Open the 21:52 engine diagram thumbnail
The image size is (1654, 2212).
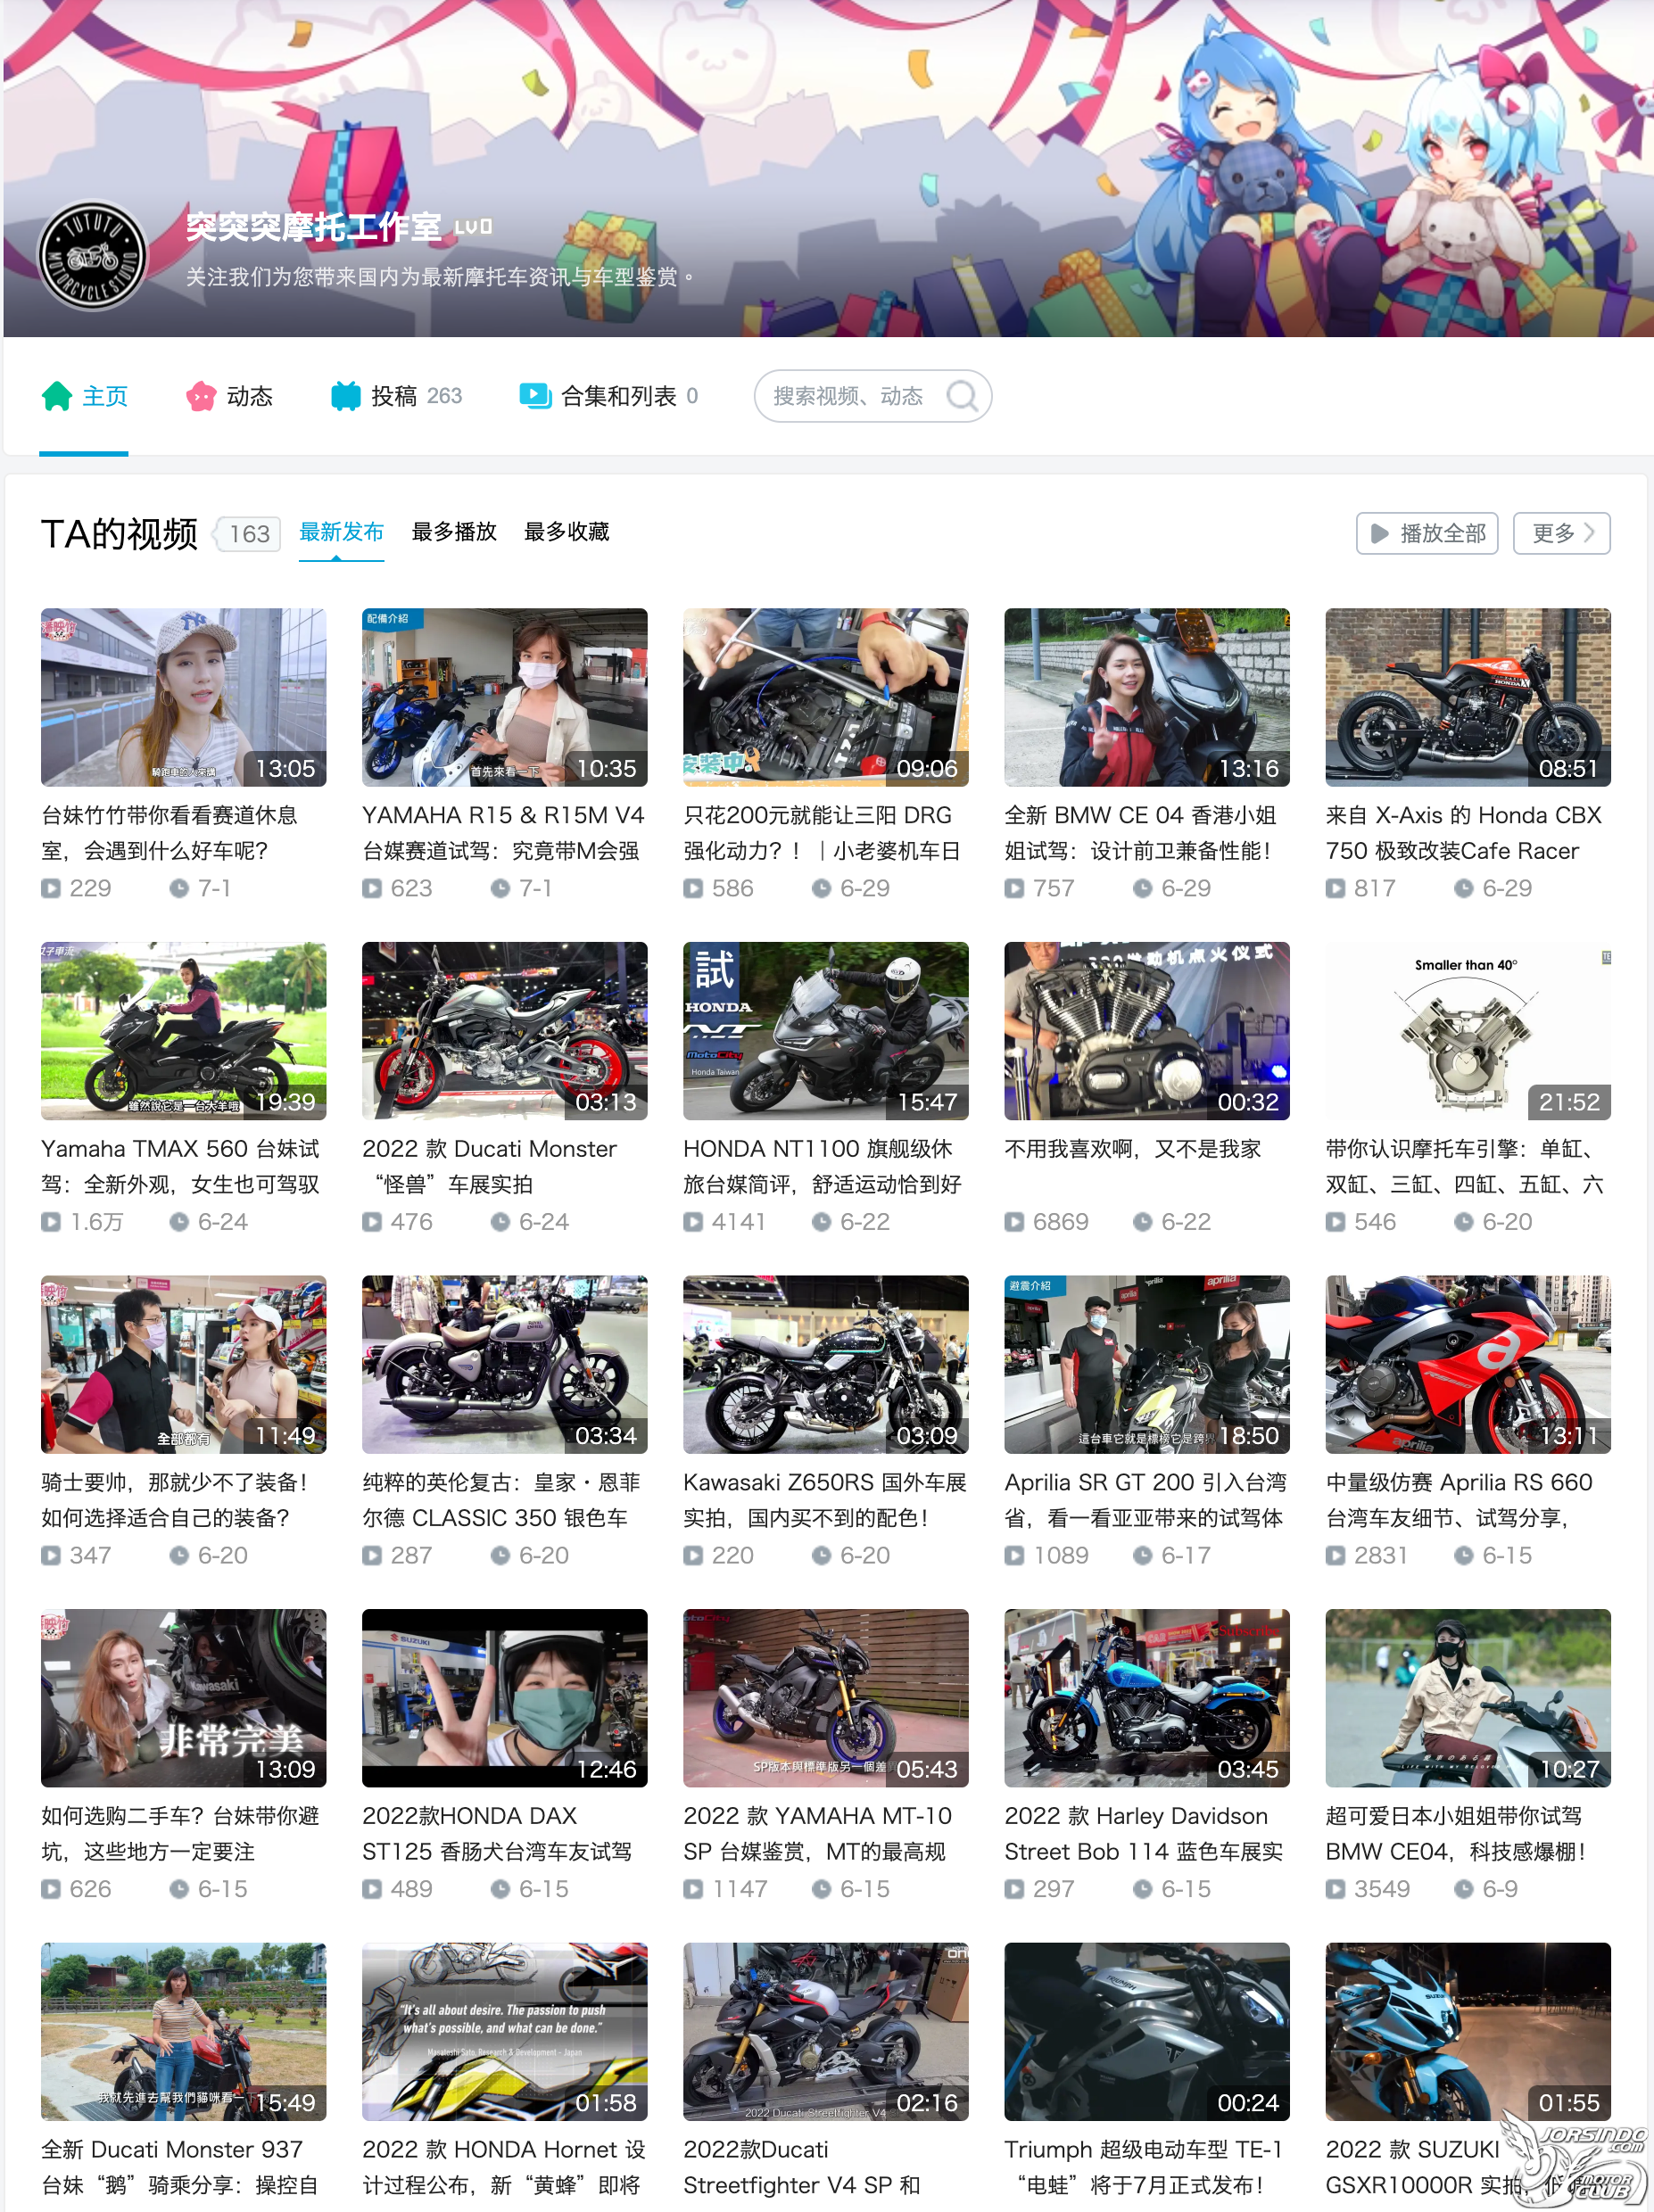[x=1467, y=1031]
